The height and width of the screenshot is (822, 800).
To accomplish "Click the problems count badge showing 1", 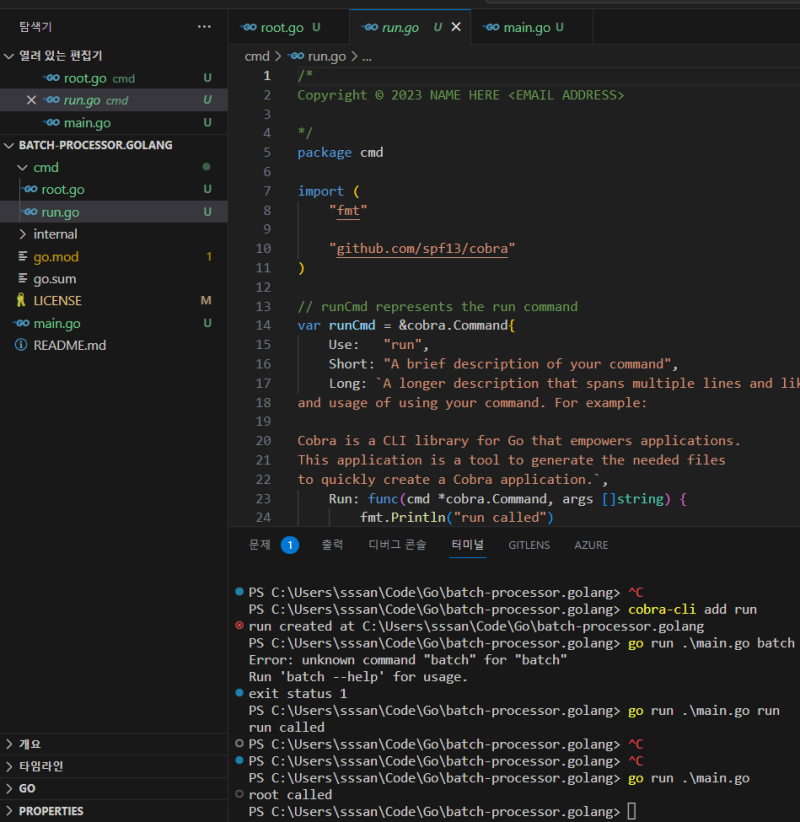I will 289,545.
